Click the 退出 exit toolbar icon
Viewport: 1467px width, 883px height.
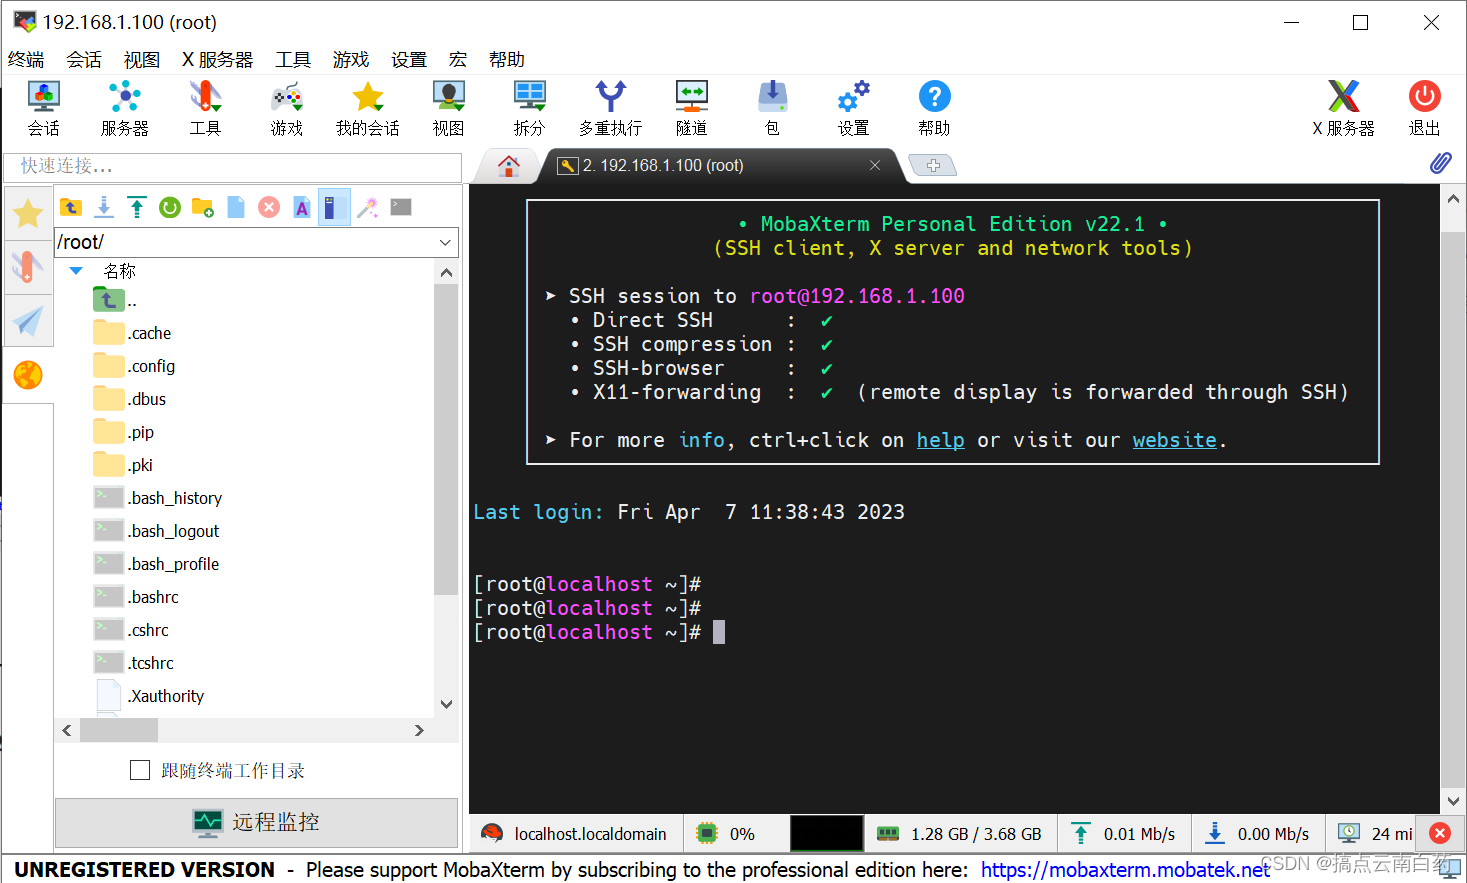1424,108
